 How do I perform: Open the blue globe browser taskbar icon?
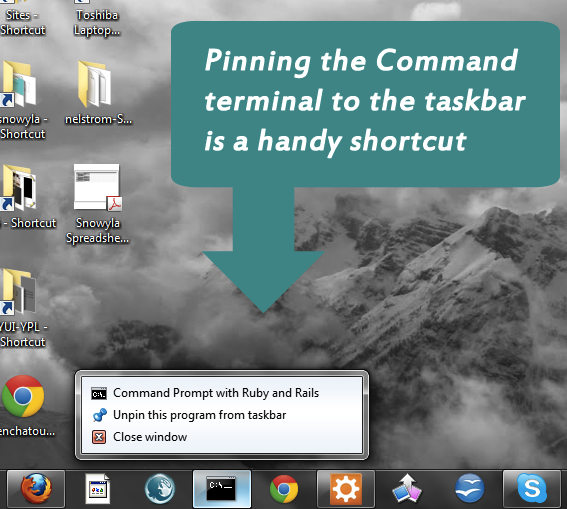[x=159, y=489]
